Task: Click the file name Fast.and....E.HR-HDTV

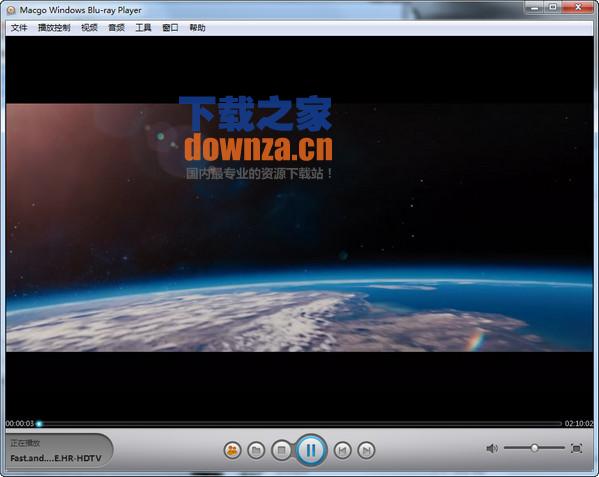Action: click(x=56, y=458)
